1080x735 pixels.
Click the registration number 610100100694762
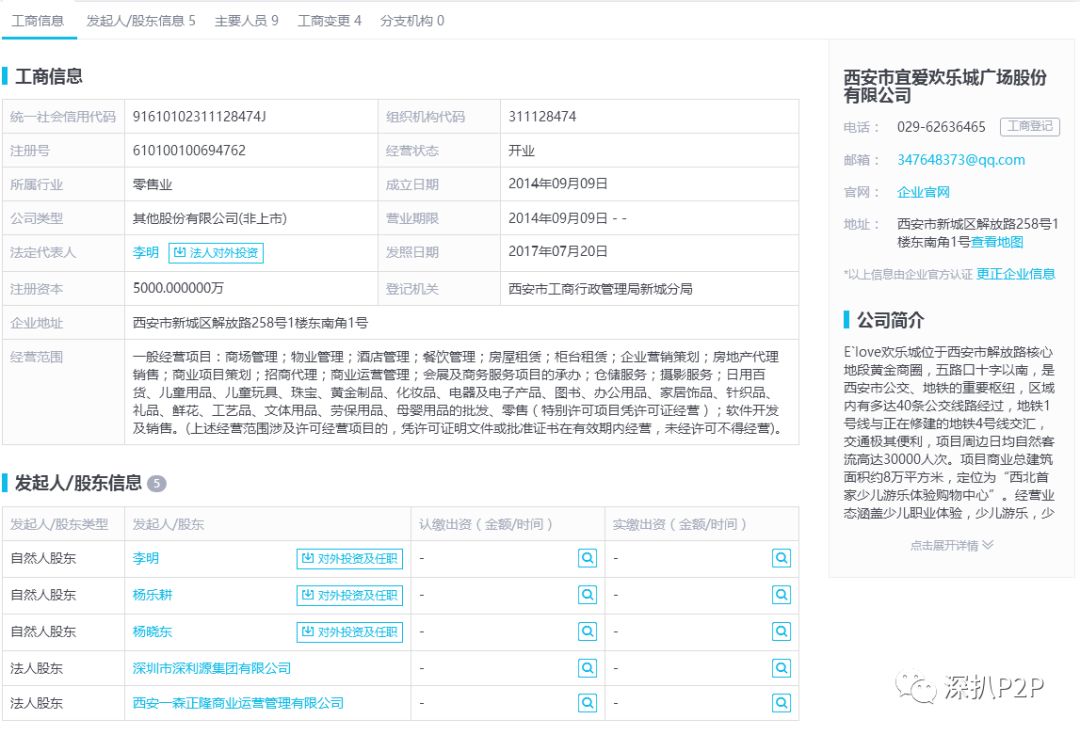tap(189, 150)
